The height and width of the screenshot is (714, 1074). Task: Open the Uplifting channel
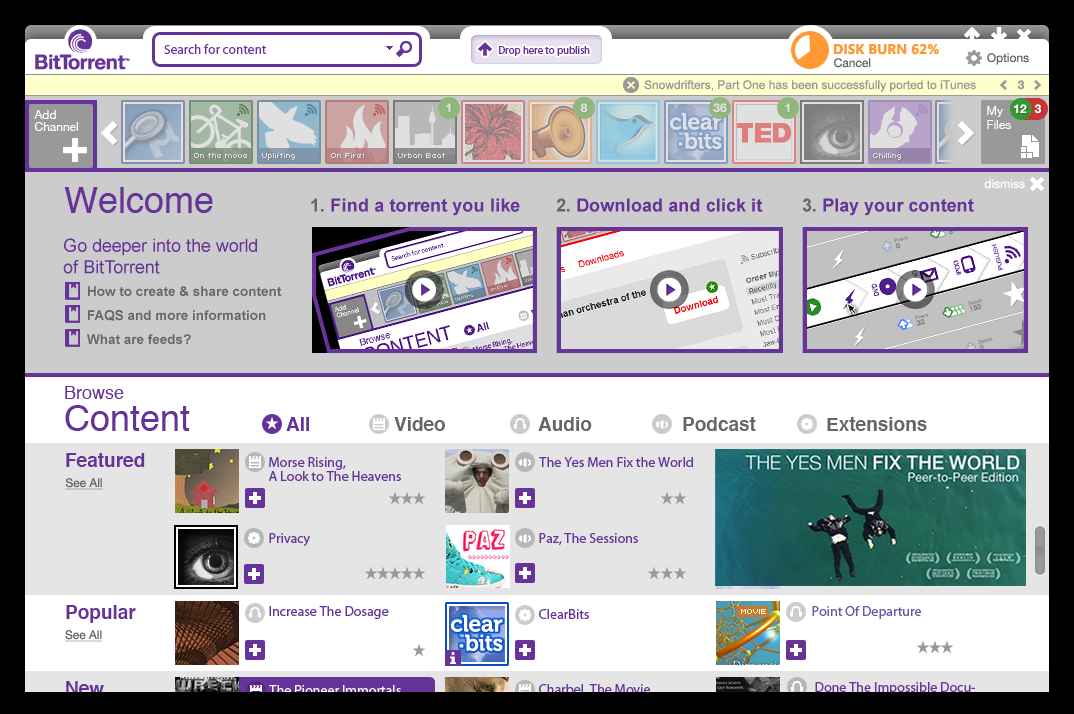coord(288,132)
